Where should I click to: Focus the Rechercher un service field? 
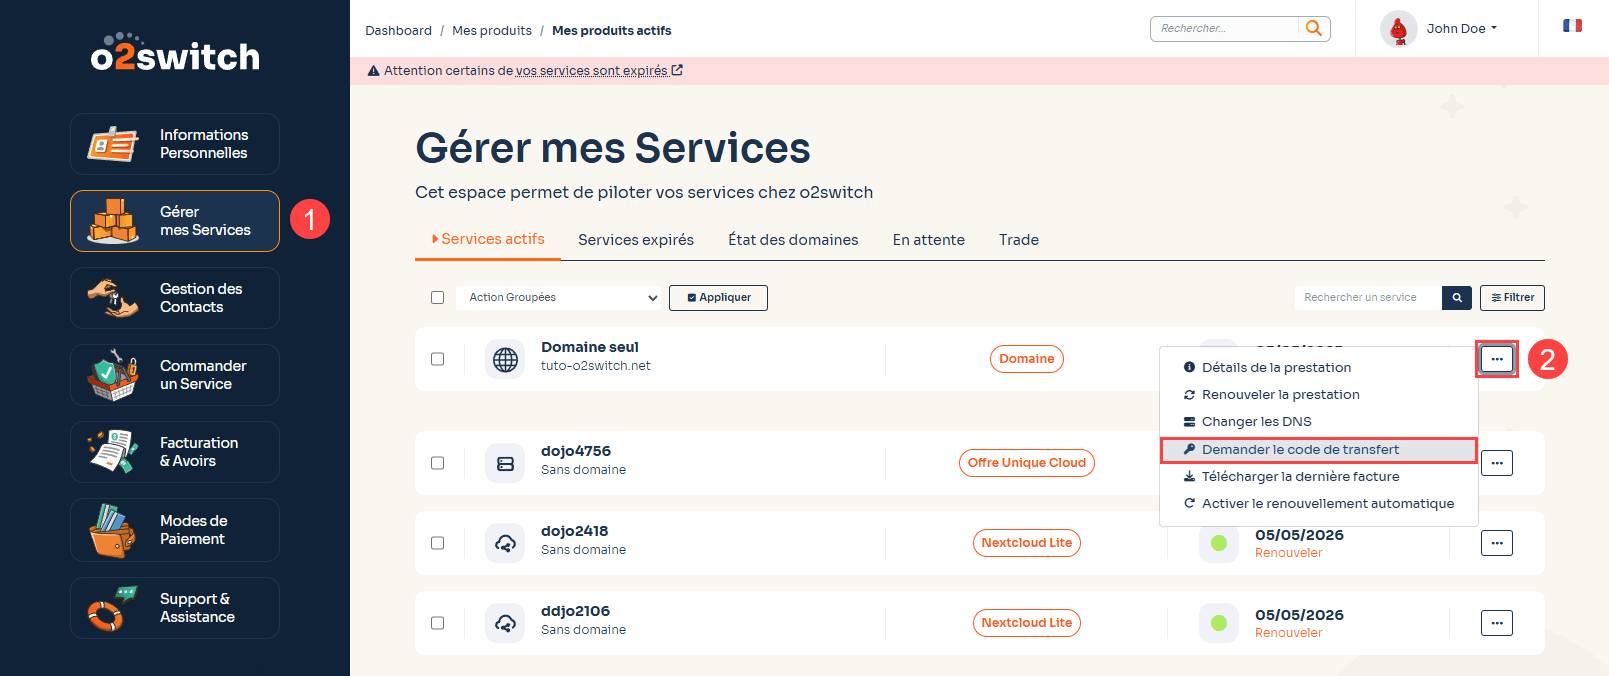pyautogui.click(x=1368, y=297)
